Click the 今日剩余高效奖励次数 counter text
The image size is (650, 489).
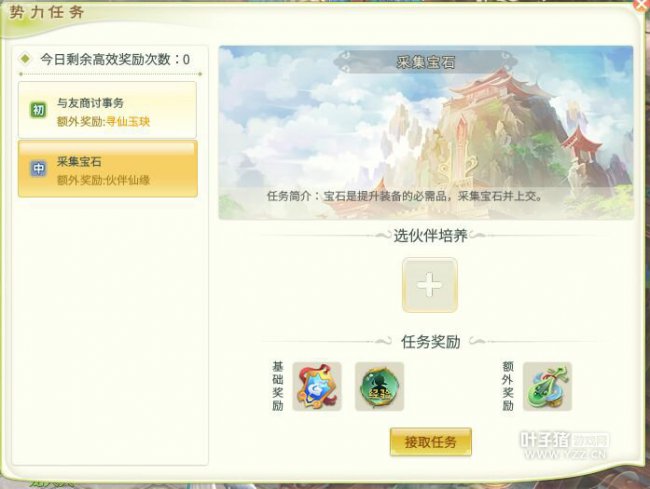(x=115, y=59)
